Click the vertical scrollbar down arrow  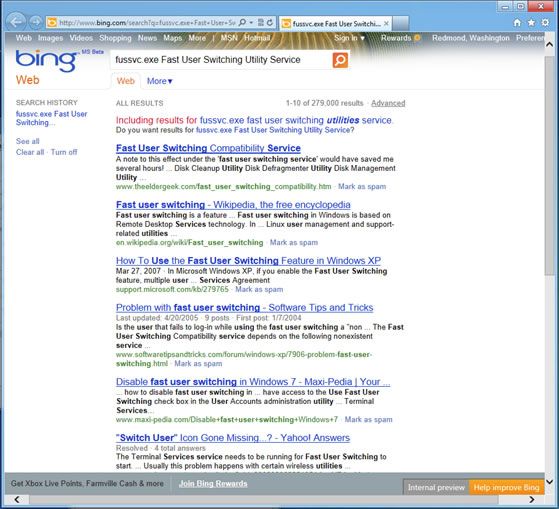coord(550,482)
